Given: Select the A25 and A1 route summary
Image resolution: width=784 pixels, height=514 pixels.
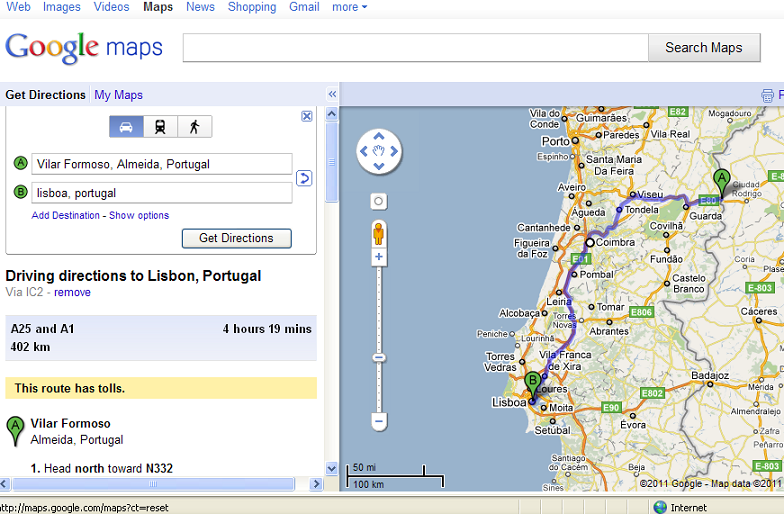Looking at the screenshot, I should (x=161, y=338).
